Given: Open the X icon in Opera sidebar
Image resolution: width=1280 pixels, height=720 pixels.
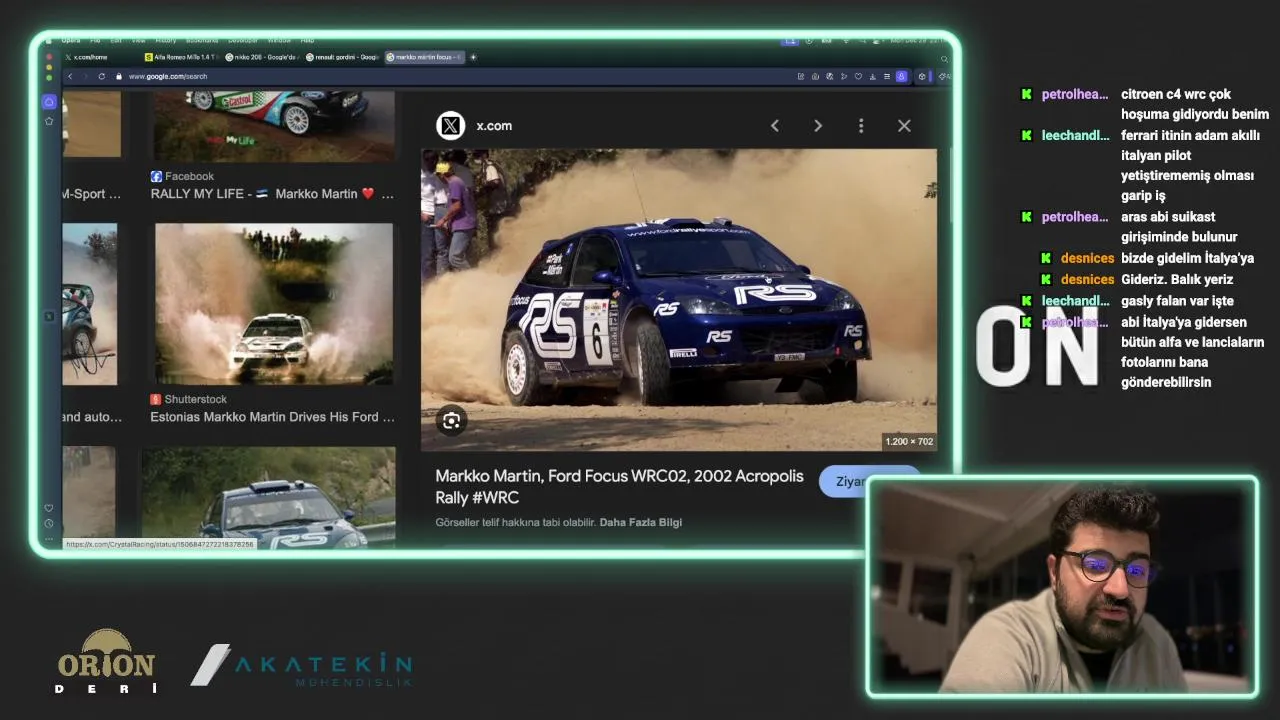Looking at the screenshot, I should [x=49, y=316].
